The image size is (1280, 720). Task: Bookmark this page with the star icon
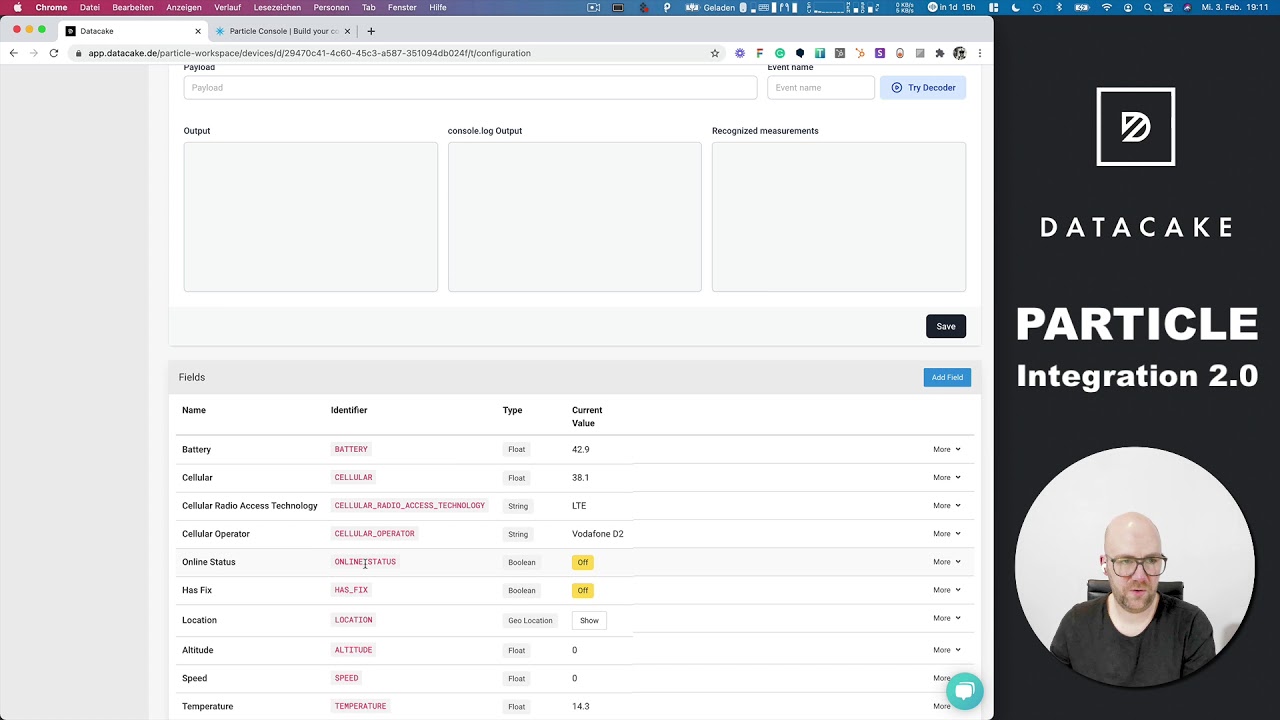[715, 53]
